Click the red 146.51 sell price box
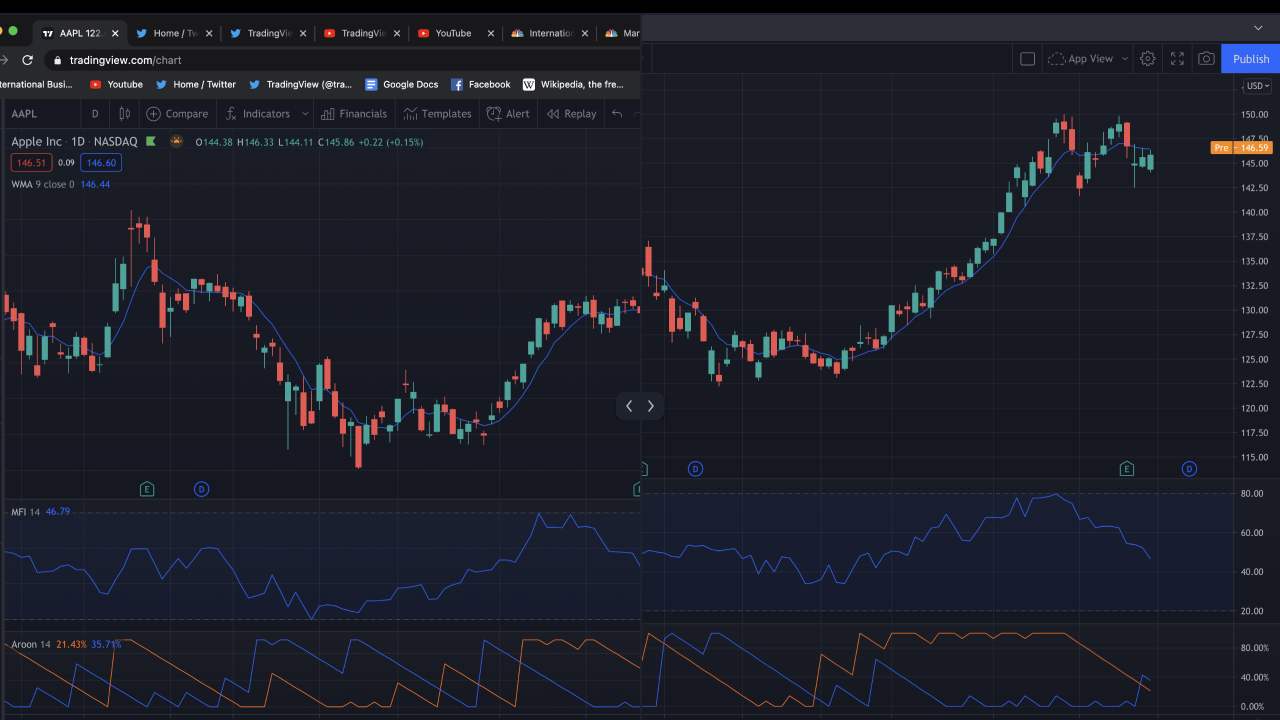The image size is (1280, 720). tap(31, 163)
